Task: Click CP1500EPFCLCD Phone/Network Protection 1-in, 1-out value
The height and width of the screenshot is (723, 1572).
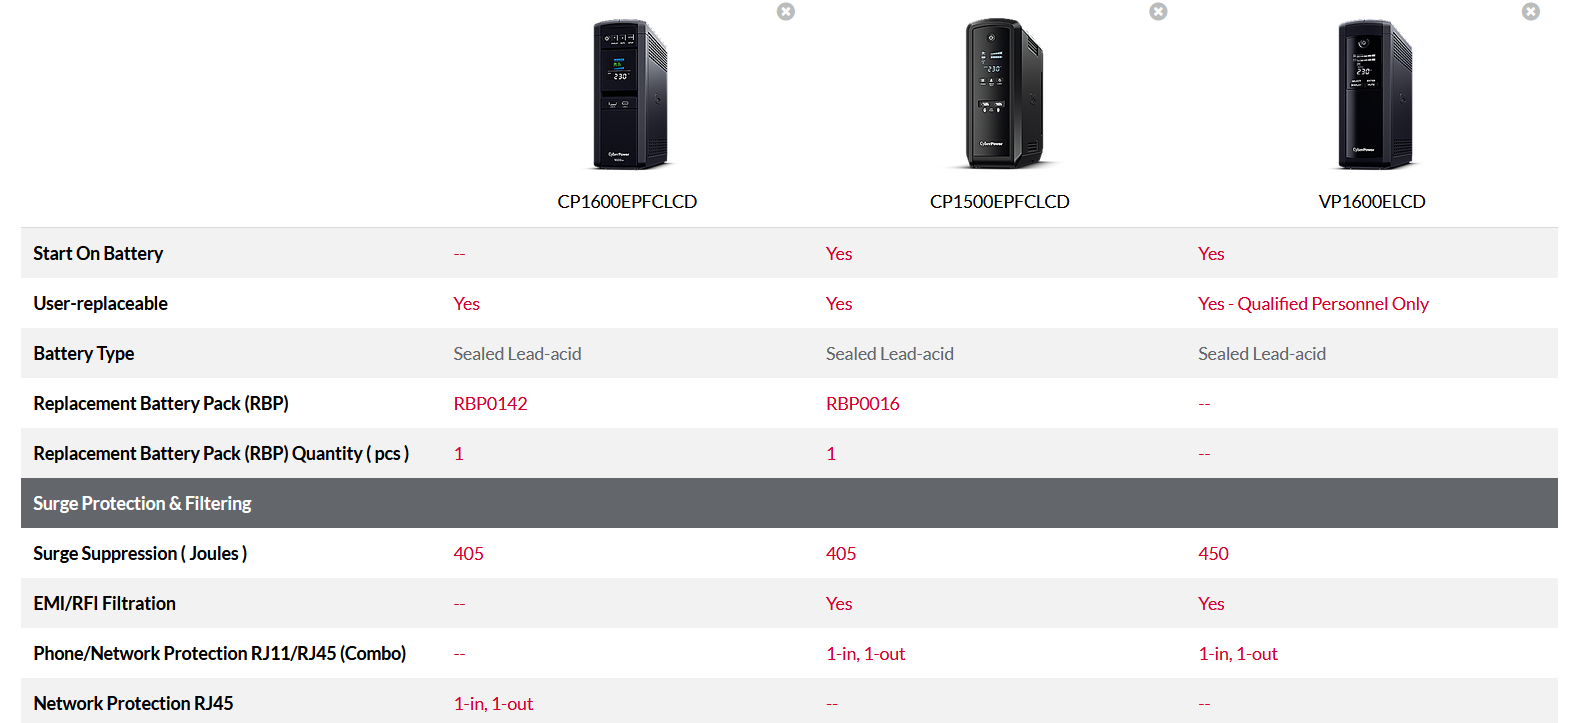Action: click(x=866, y=654)
